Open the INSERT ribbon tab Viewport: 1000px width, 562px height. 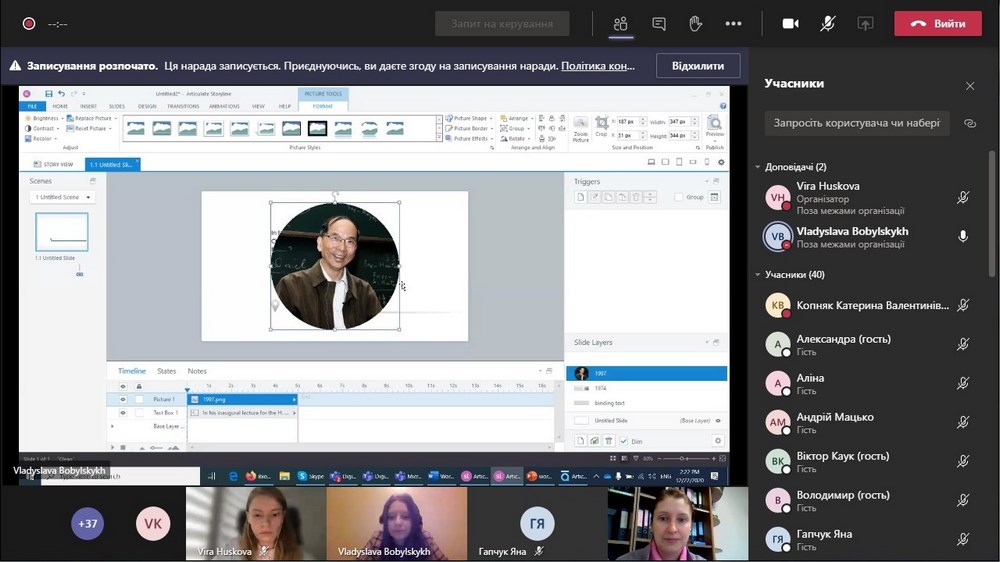[x=88, y=106]
